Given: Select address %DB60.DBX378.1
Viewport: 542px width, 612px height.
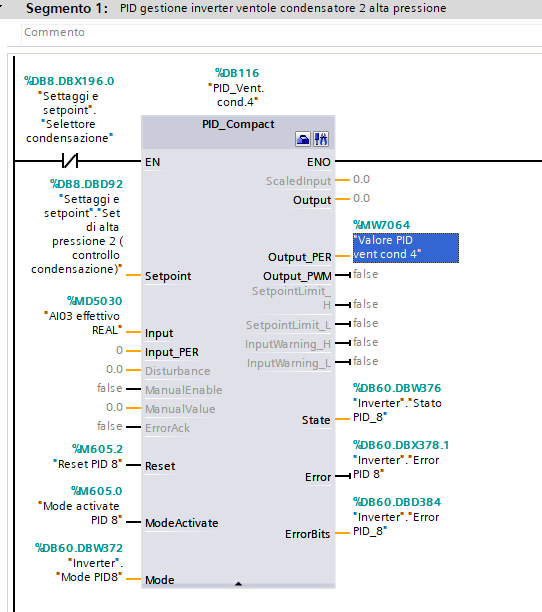Looking at the screenshot, I should pos(401,445).
